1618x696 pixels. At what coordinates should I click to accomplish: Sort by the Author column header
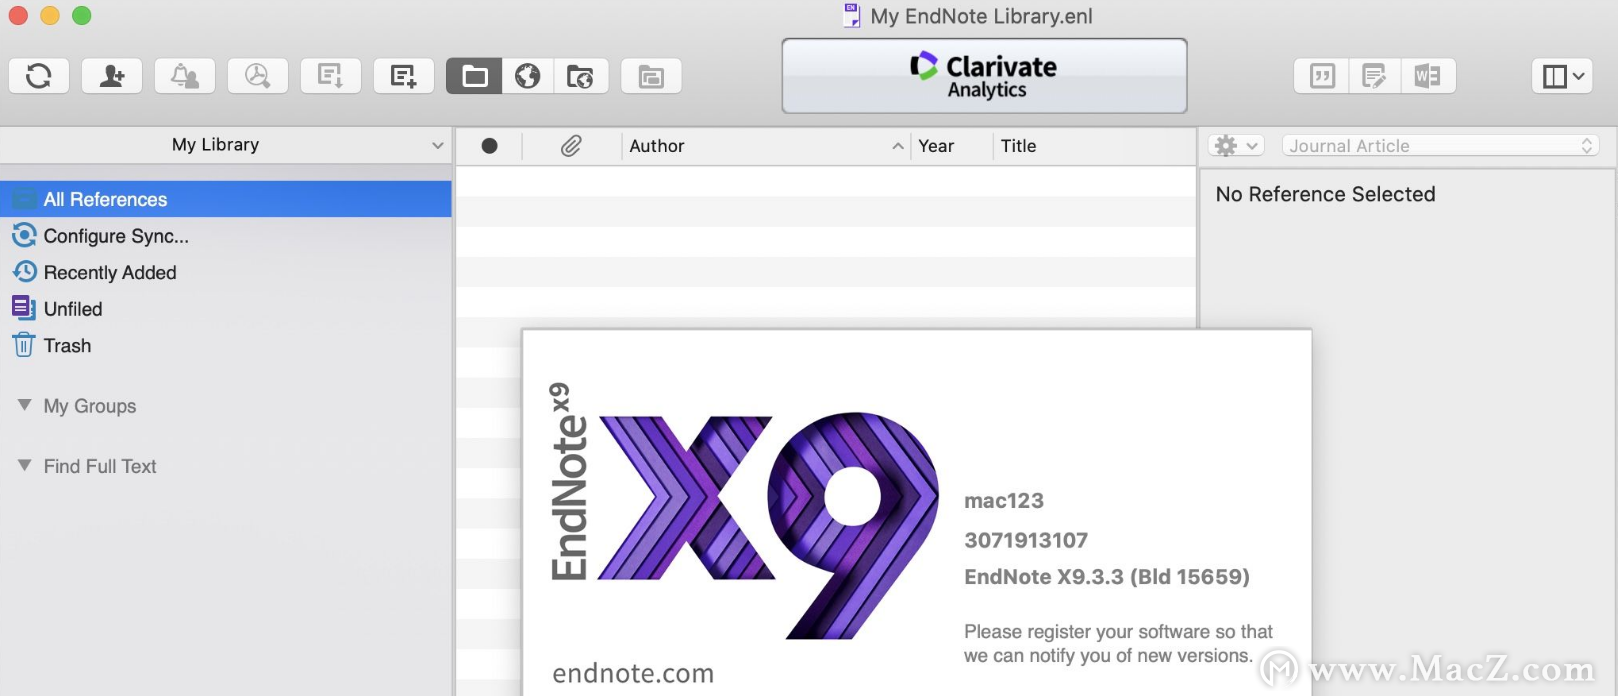766,146
